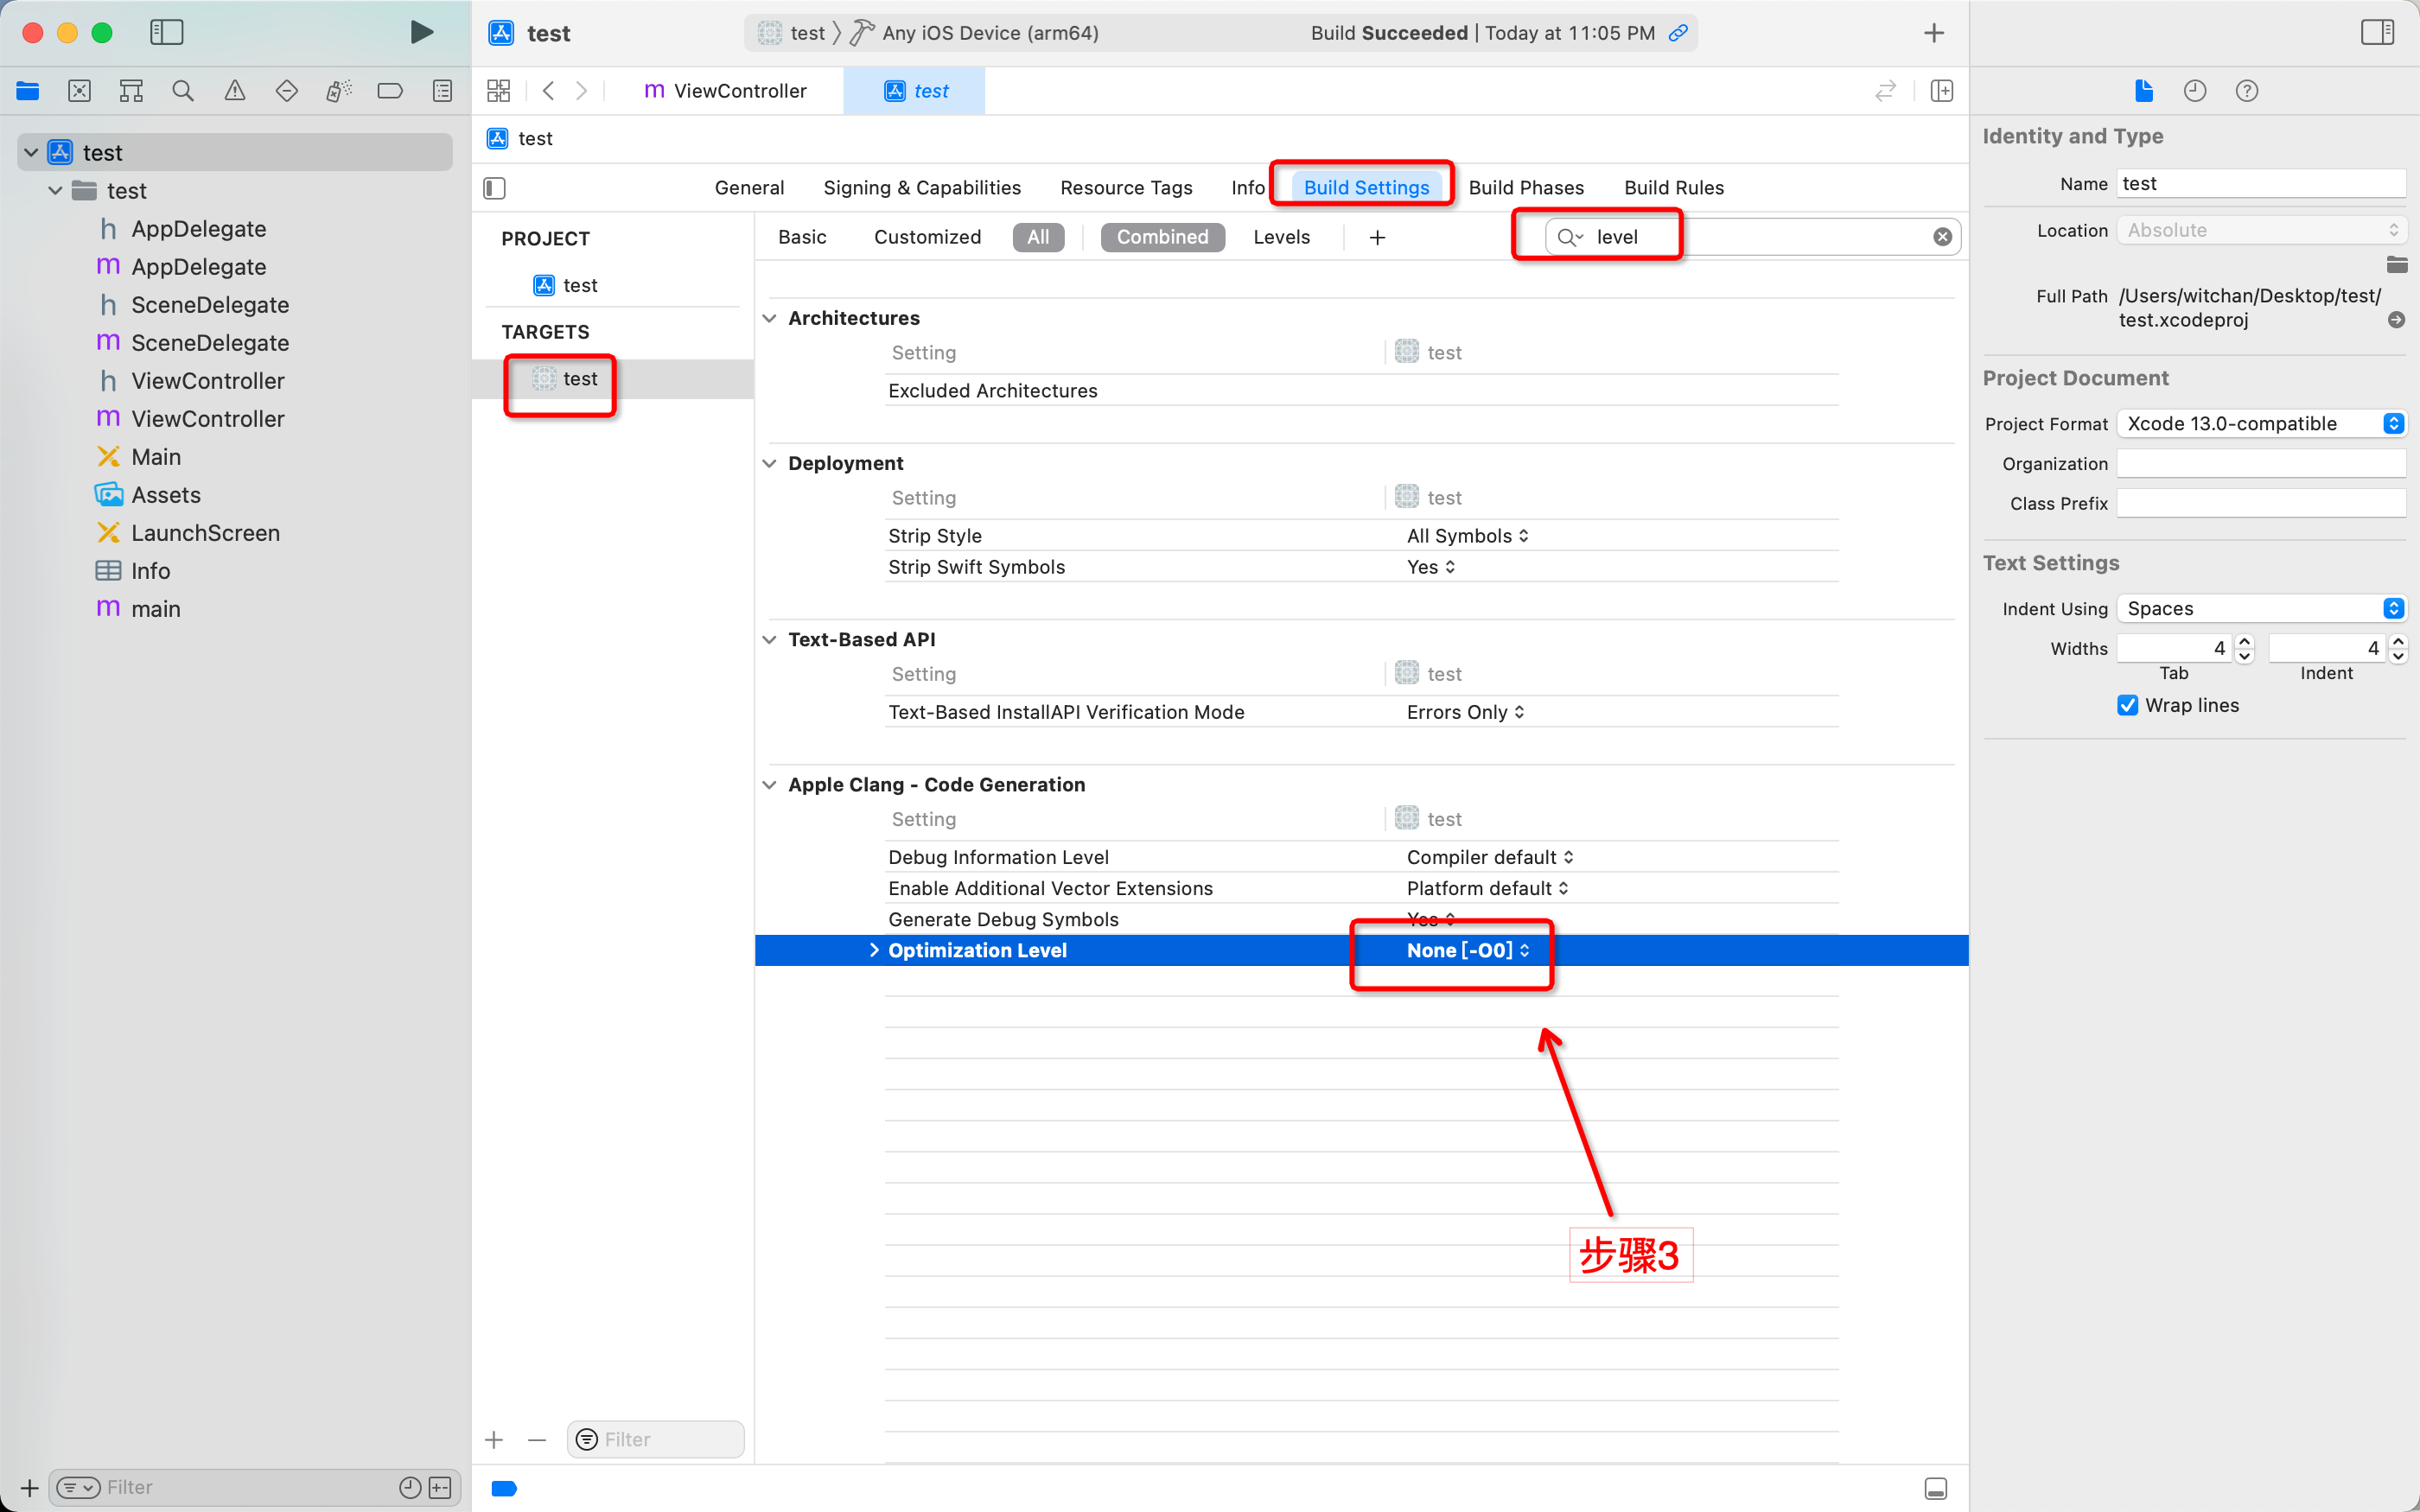Open the History inspector clock icon

click(2194, 90)
